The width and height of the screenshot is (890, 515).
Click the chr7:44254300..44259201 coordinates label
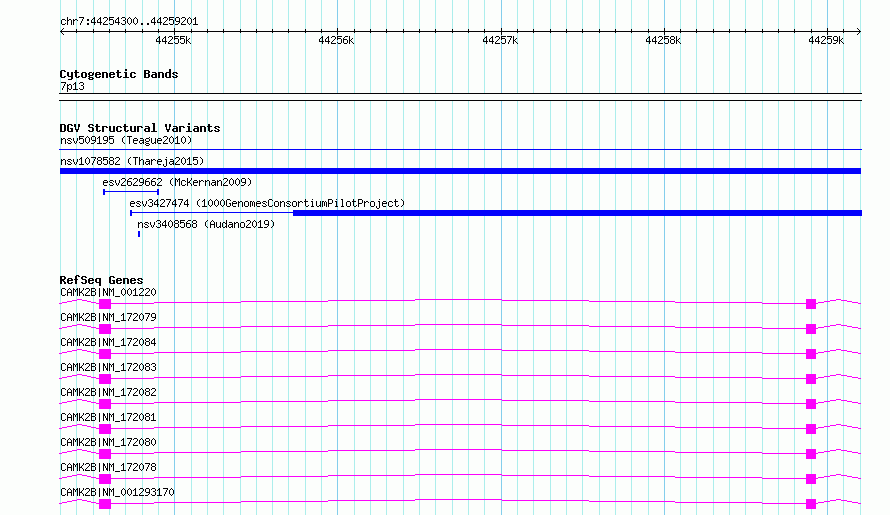pyautogui.click(x=129, y=22)
